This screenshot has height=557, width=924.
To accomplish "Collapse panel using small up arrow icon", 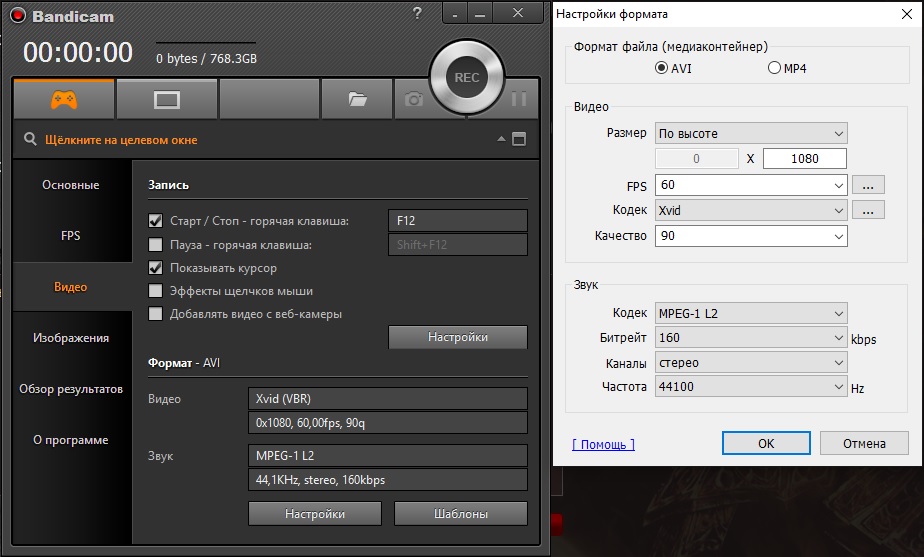I will pyautogui.click(x=501, y=139).
